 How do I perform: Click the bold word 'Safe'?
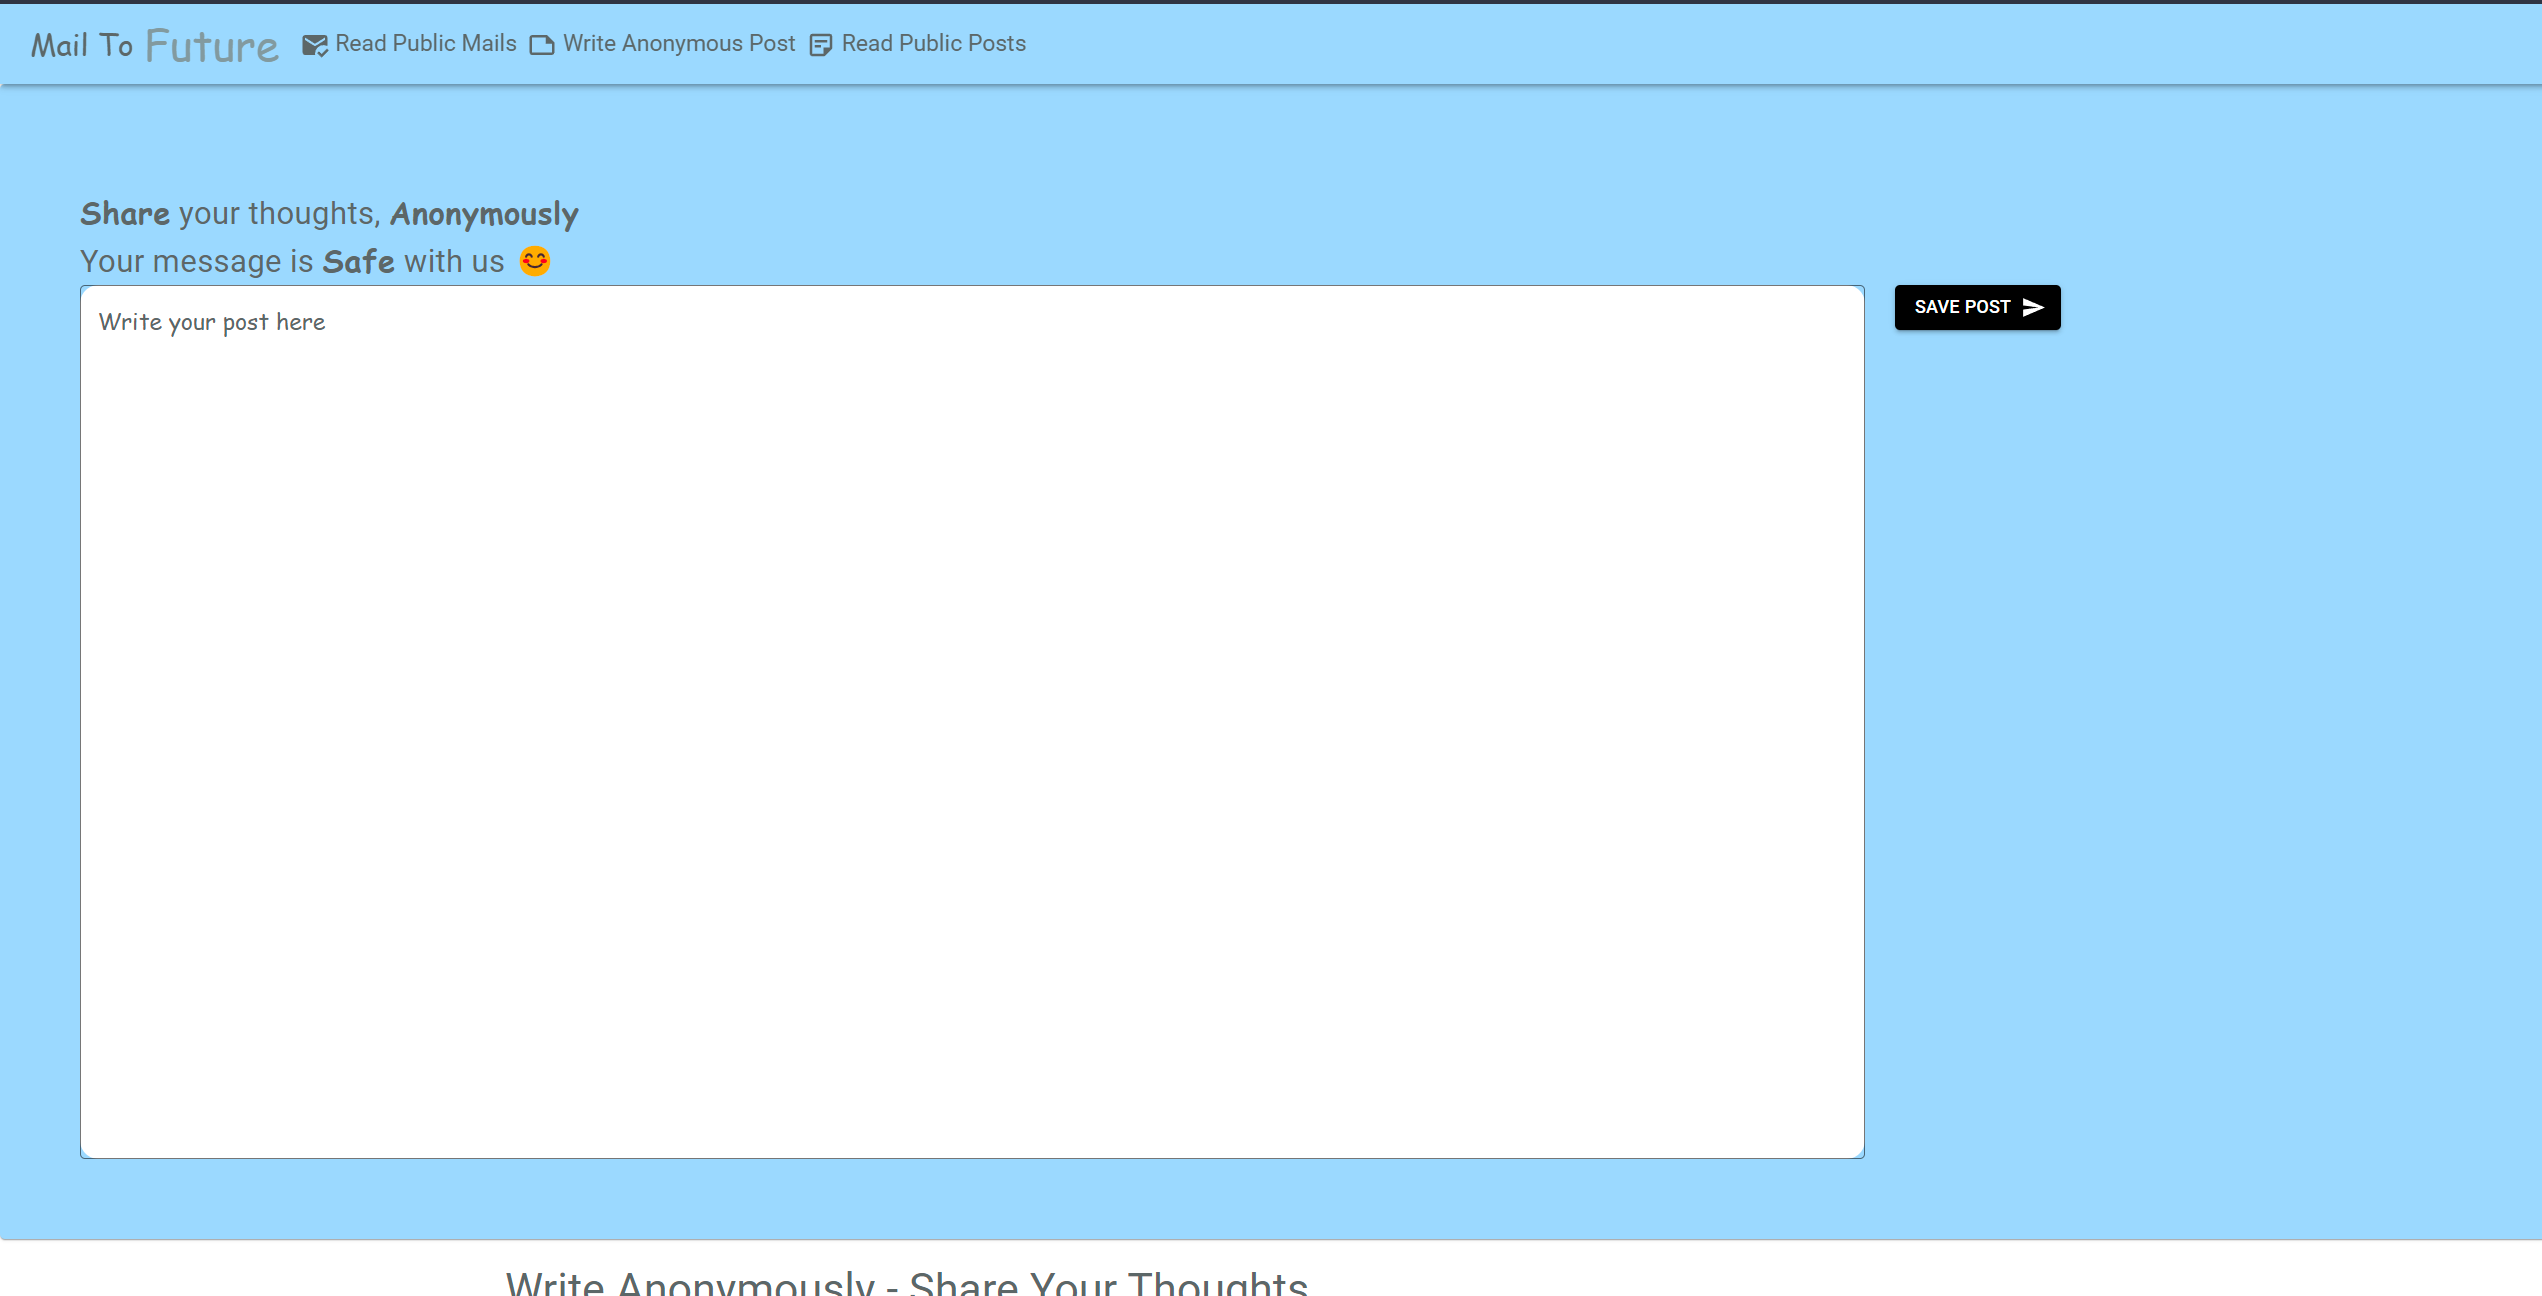click(358, 262)
